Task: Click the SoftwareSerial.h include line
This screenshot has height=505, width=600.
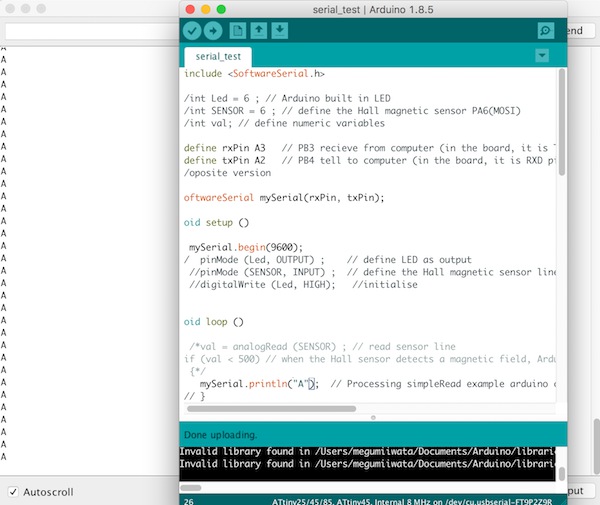Action: pos(254,73)
